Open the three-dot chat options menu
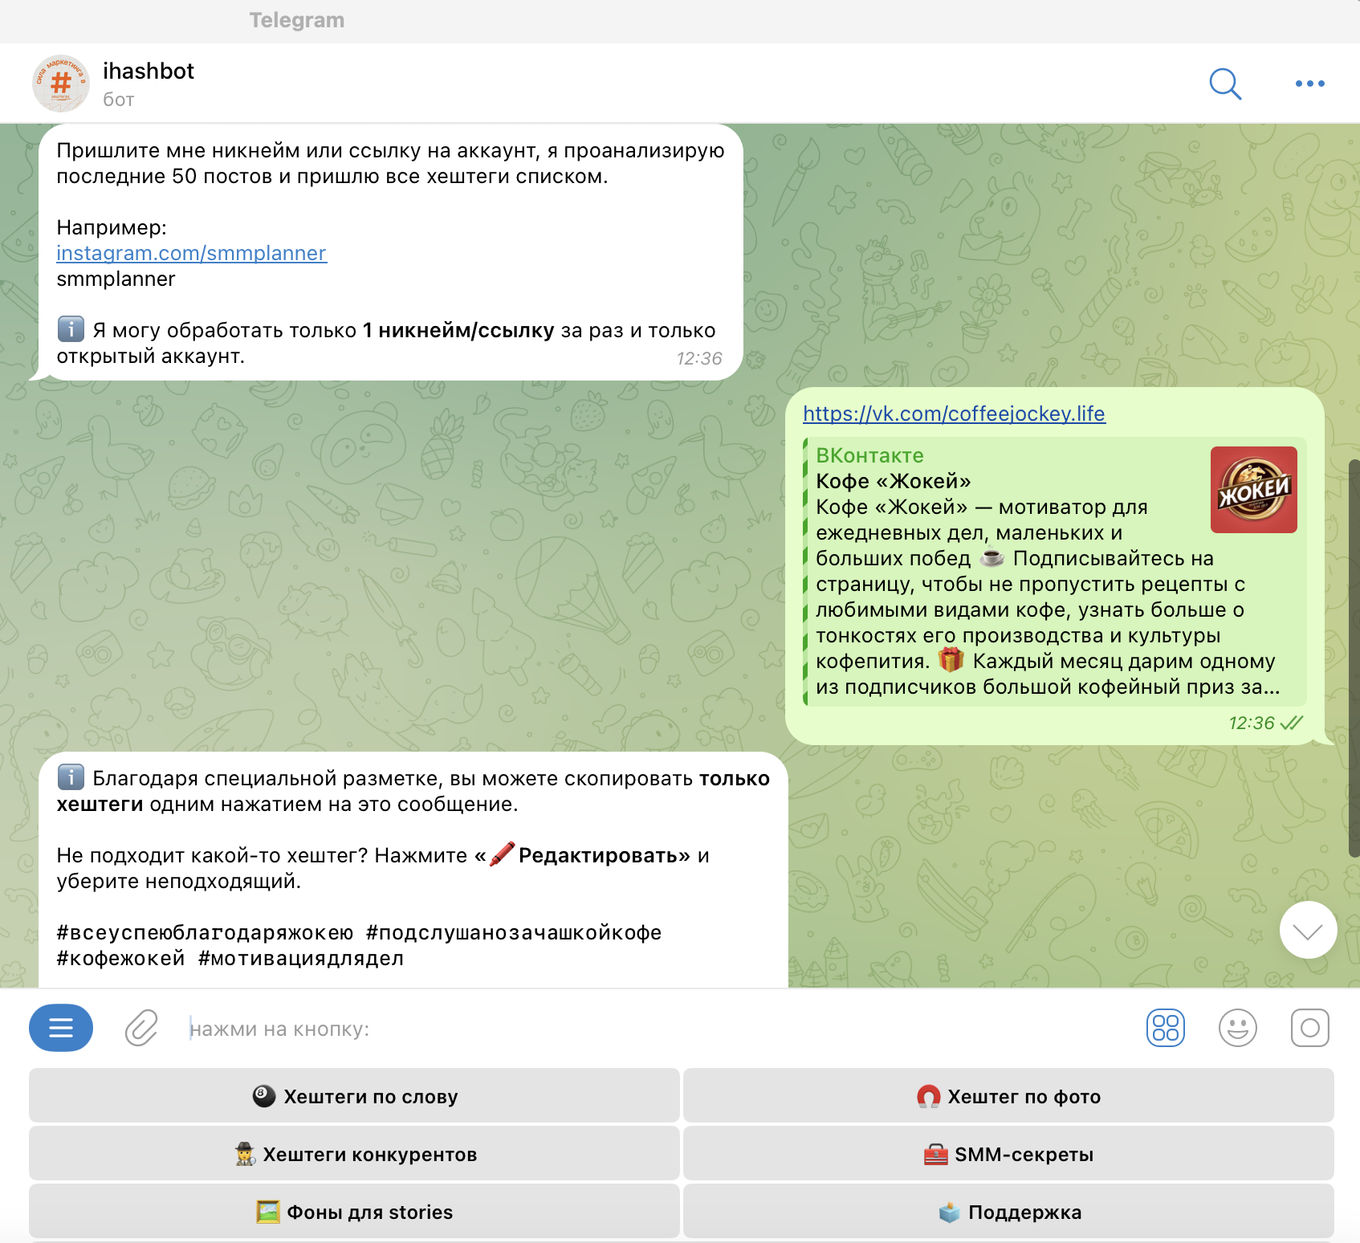The image size is (1360, 1243). (1309, 84)
